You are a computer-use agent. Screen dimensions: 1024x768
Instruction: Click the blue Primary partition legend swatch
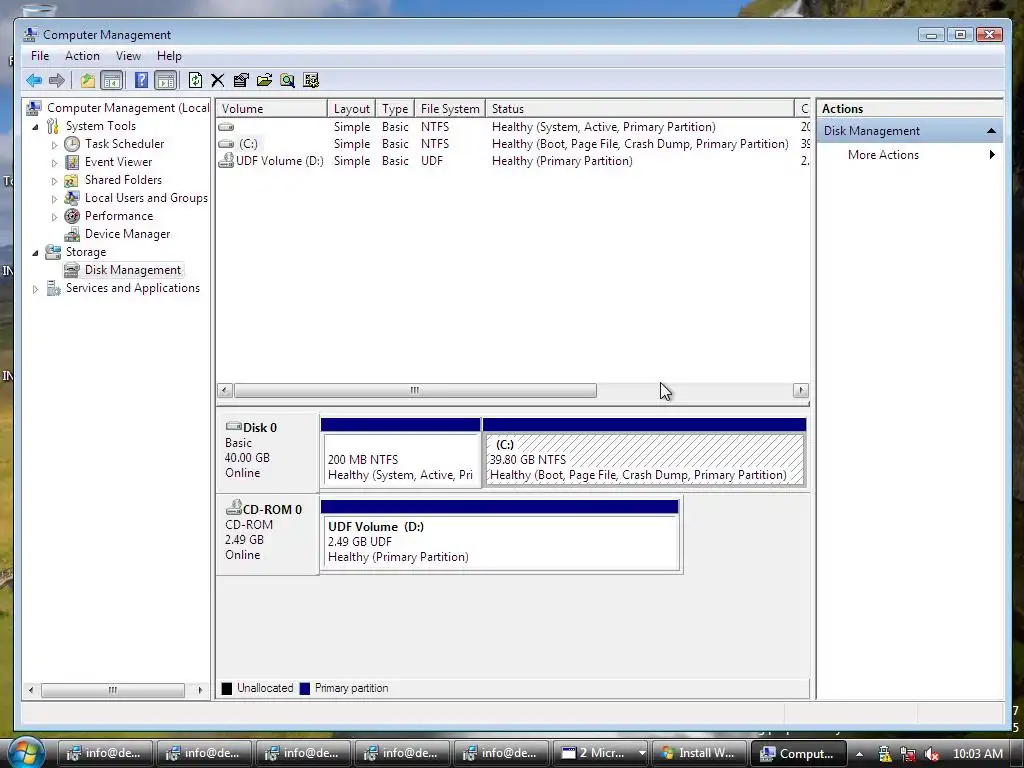click(x=304, y=688)
